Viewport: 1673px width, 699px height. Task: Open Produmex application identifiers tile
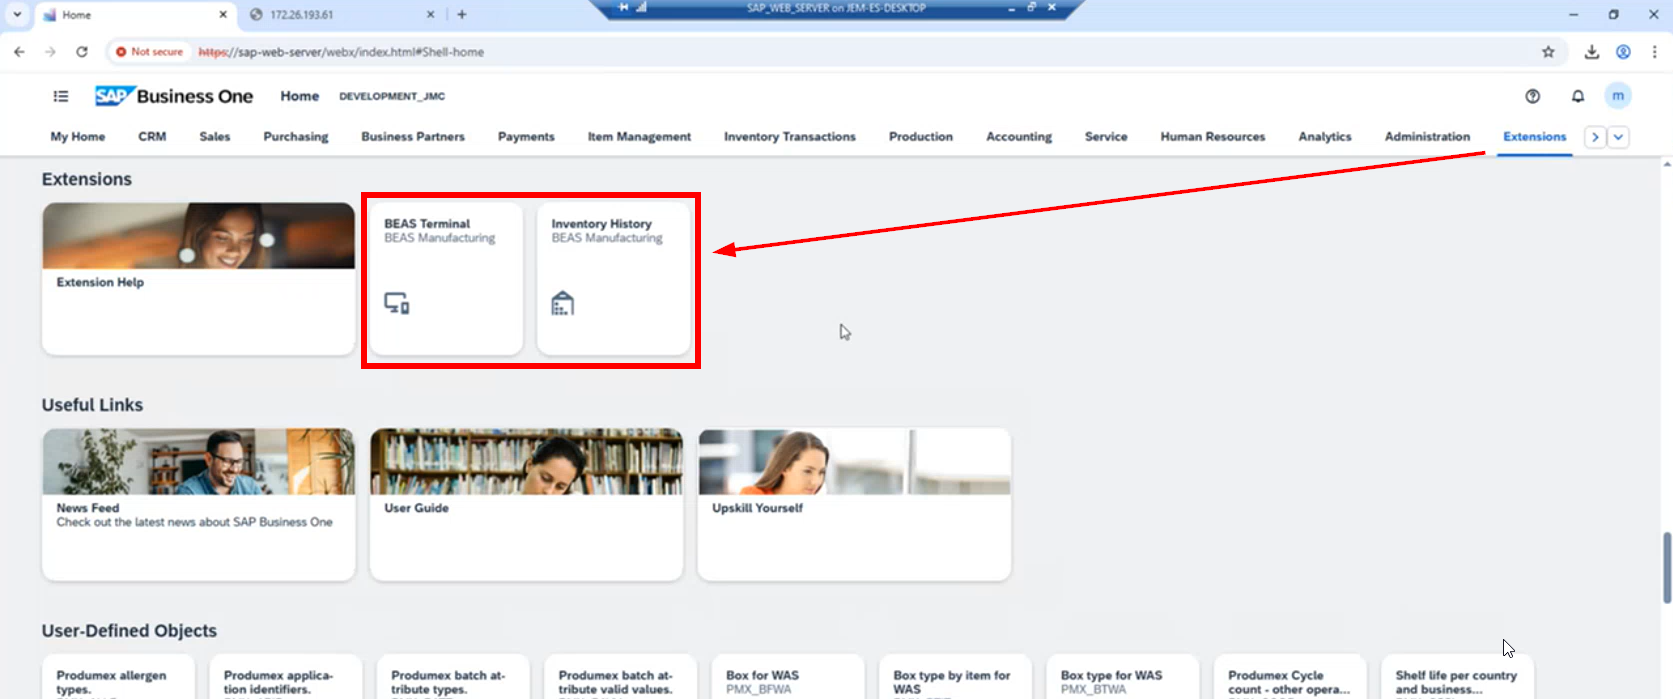coord(286,678)
